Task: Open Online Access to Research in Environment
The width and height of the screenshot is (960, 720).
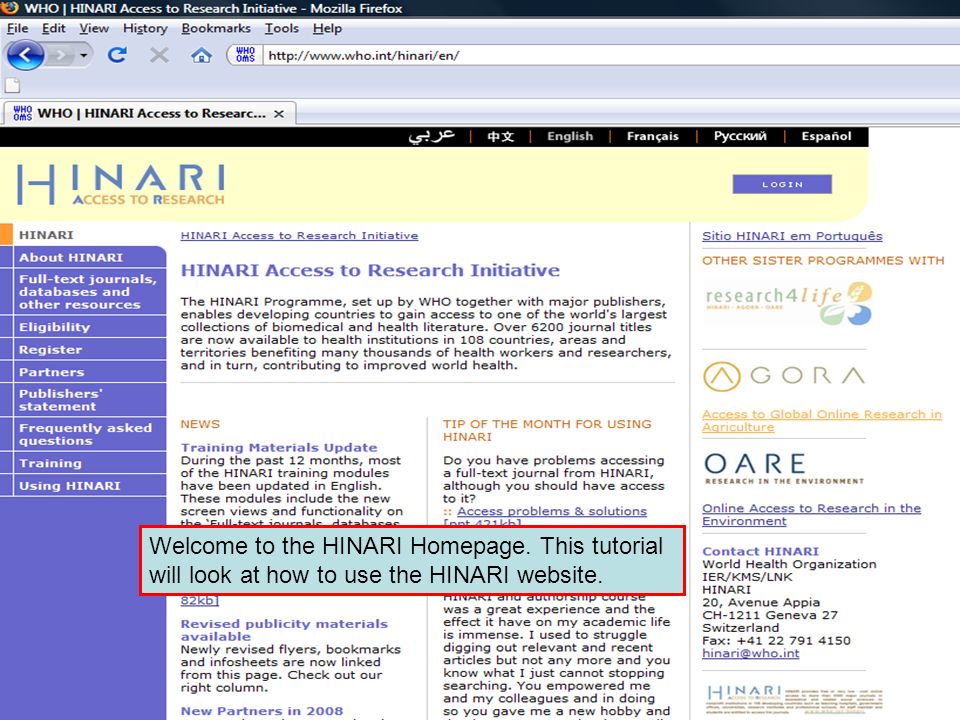Action: 811,514
